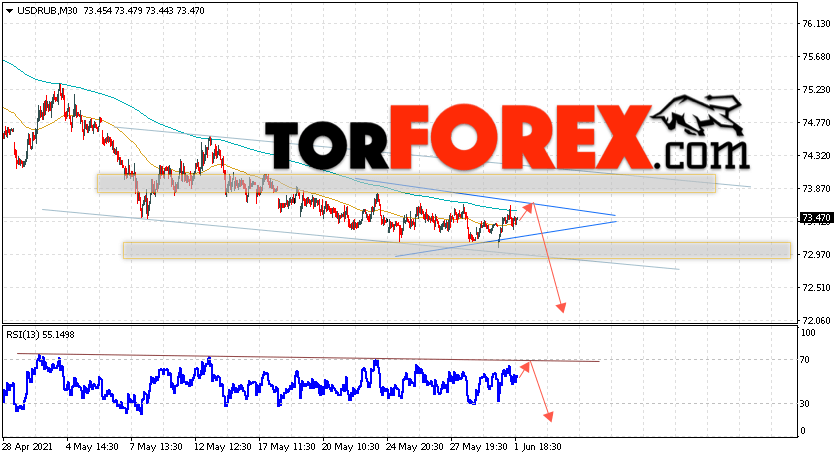Select the USDRUB,M30 symbol title
838x458 pixels.
tap(48, 11)
